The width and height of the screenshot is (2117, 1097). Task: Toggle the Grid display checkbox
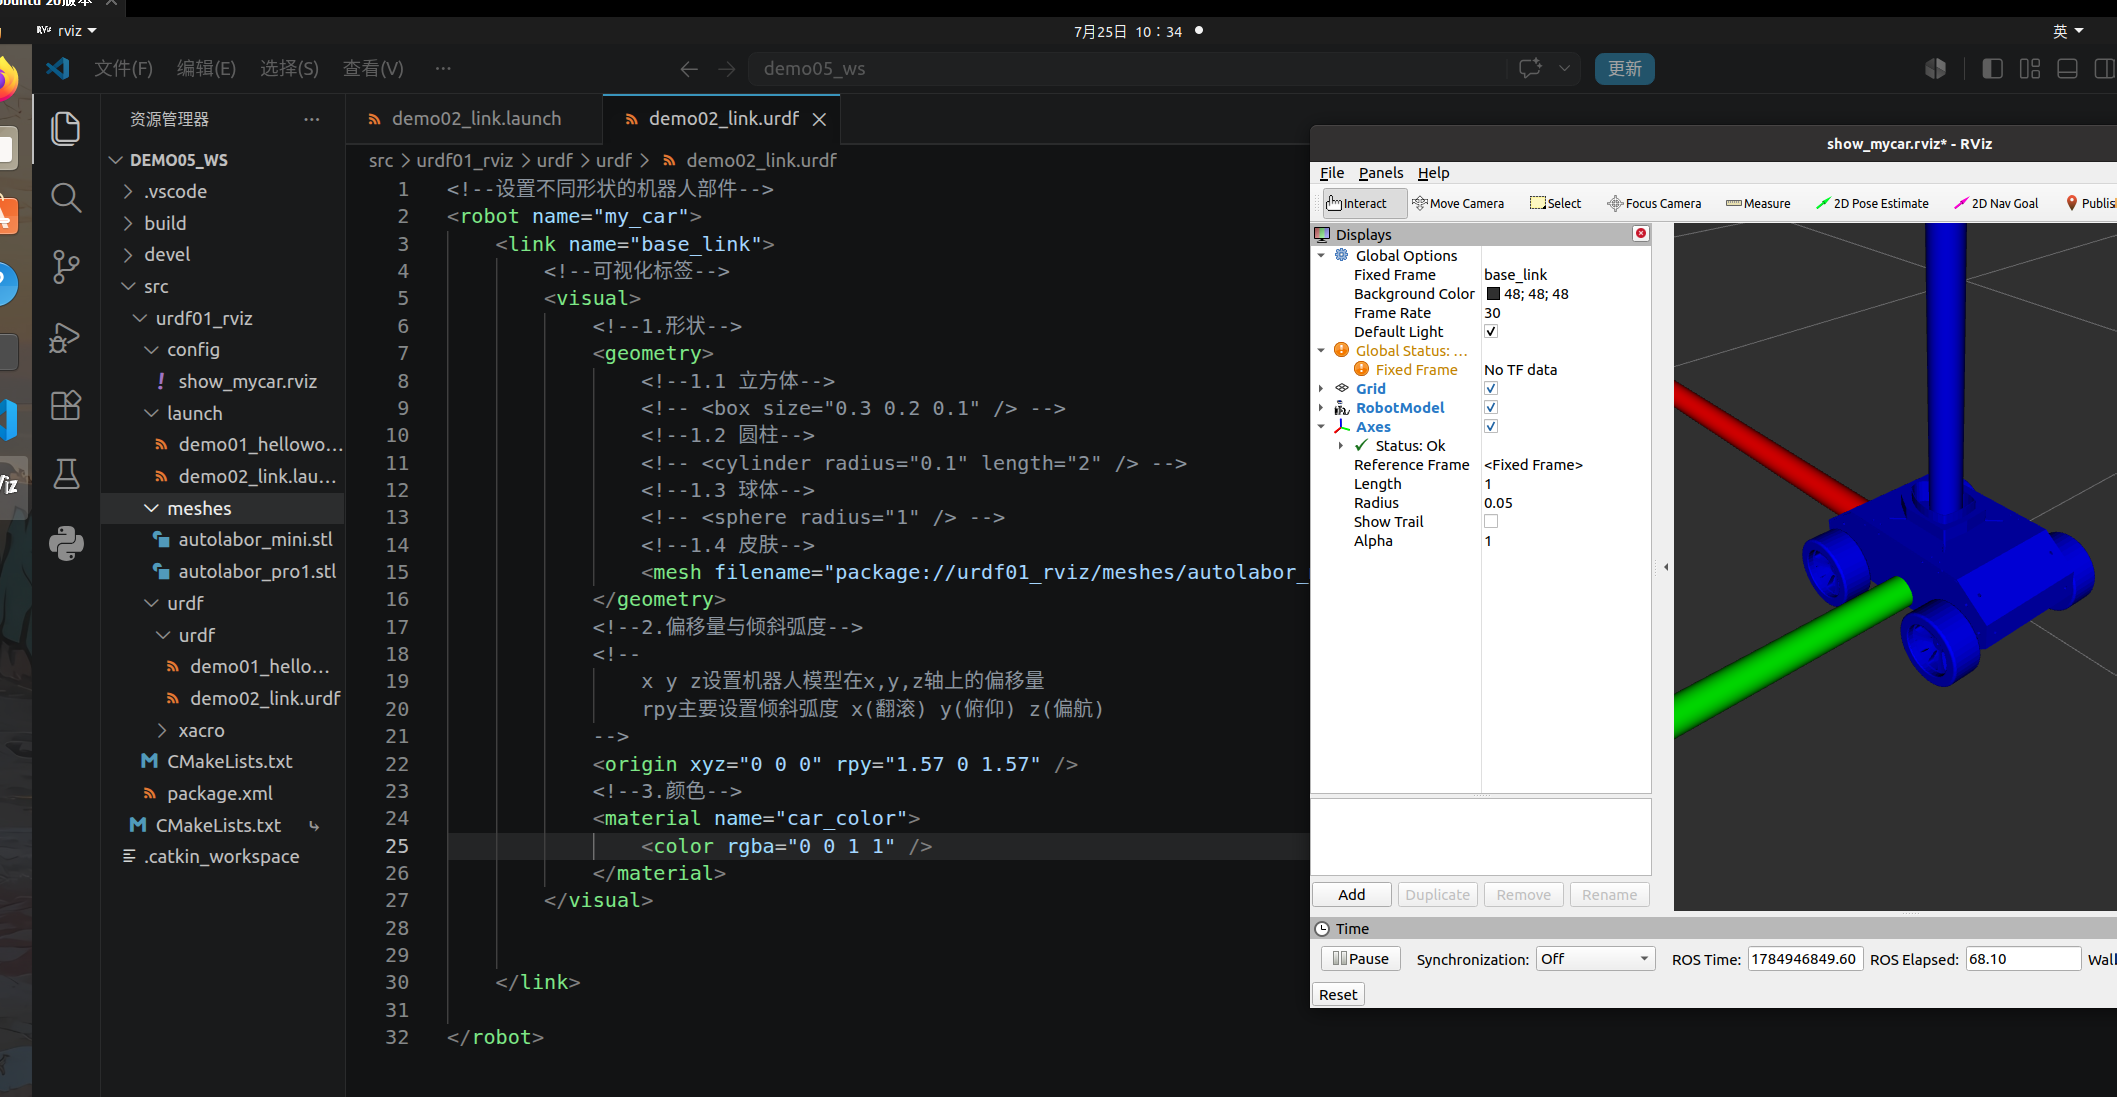tap(1491, 389)
